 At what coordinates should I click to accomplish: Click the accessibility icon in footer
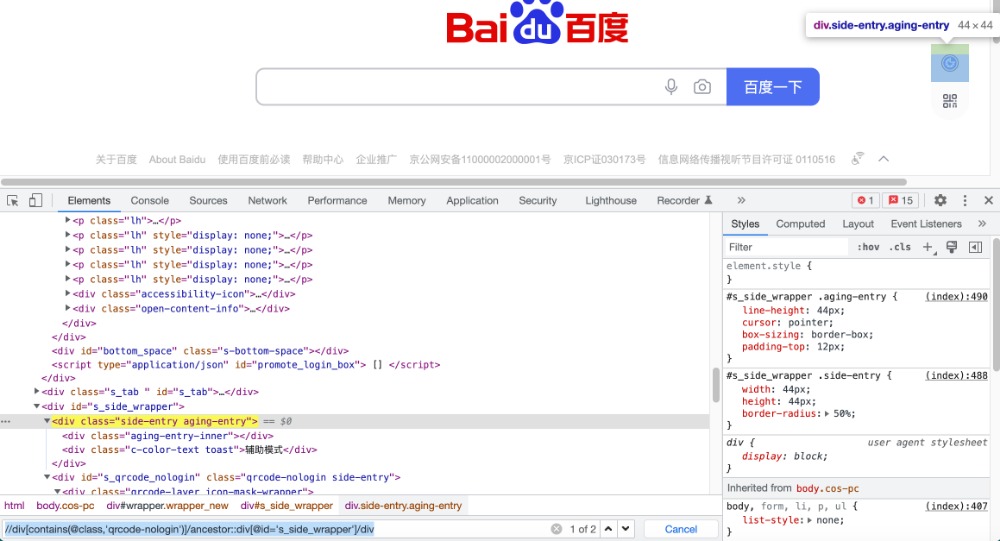858,159
